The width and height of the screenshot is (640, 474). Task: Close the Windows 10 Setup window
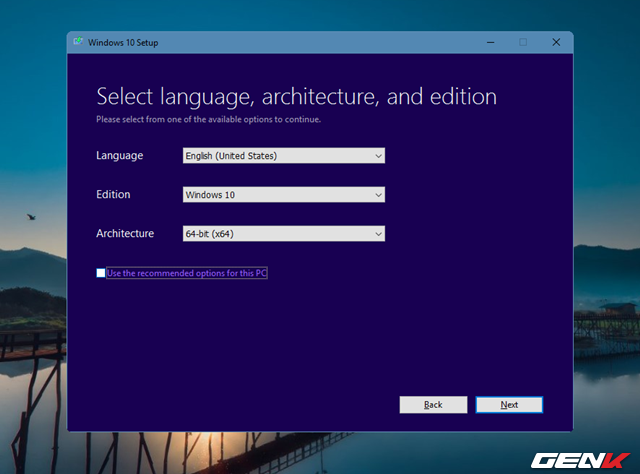point(556,42)
